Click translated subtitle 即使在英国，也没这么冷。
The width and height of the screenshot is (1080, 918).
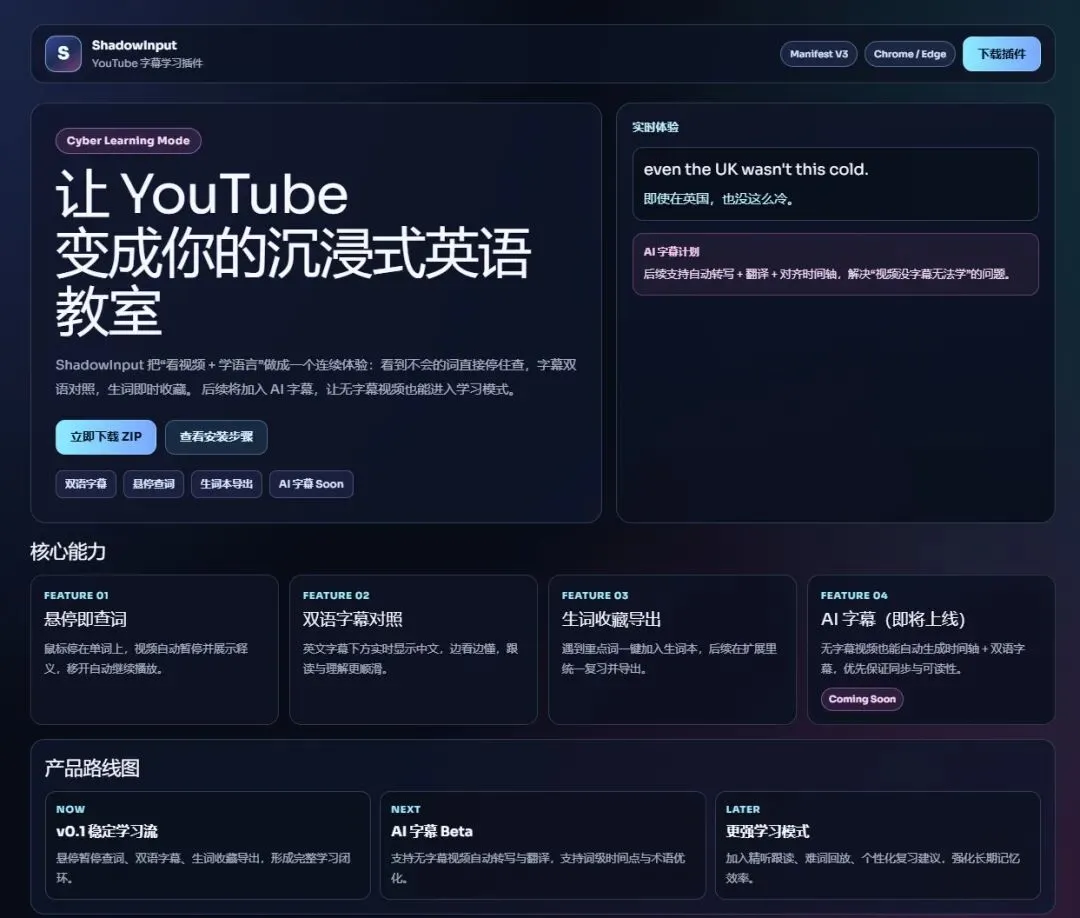719,199
